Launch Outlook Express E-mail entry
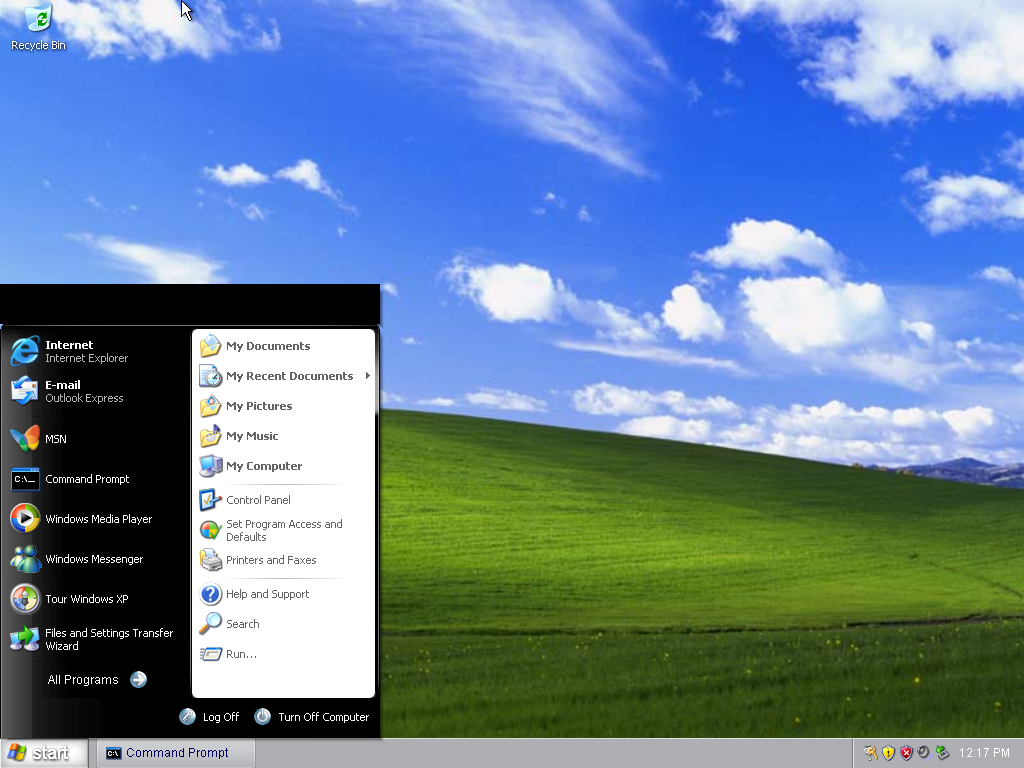1024x768 pixels. pos(95,391)
